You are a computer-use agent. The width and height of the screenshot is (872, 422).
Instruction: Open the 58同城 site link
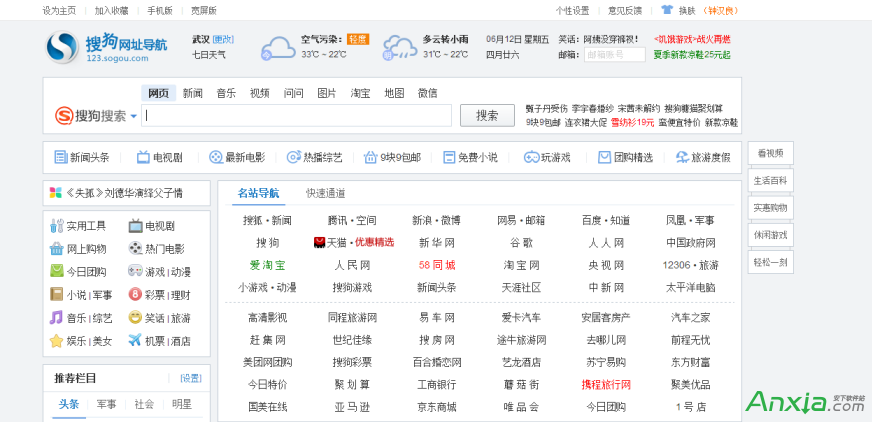pos(437,265)
